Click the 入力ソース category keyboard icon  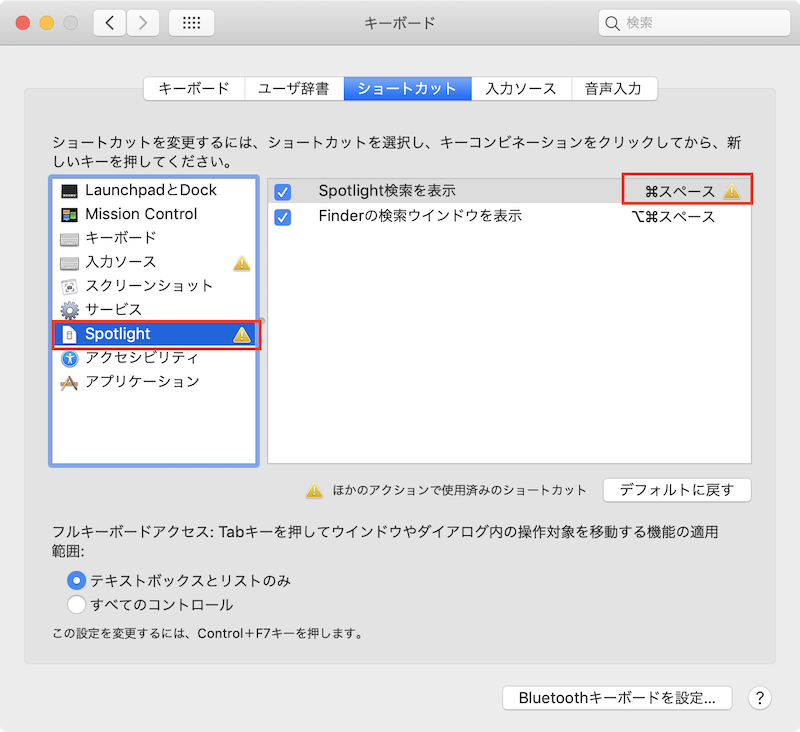point(69,263)
